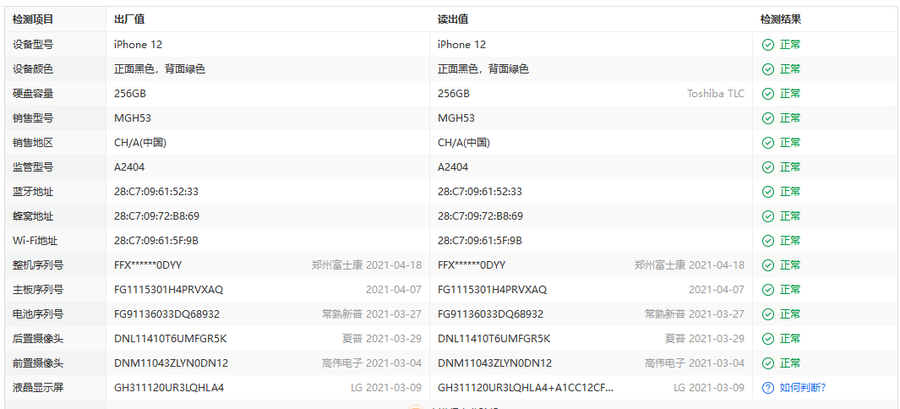Image resolution: width=900 pixels, height=409 pixels.
Task: Click 28:C7:09:72:B8:69 in the 读出值 column
Action: (480, 216)
